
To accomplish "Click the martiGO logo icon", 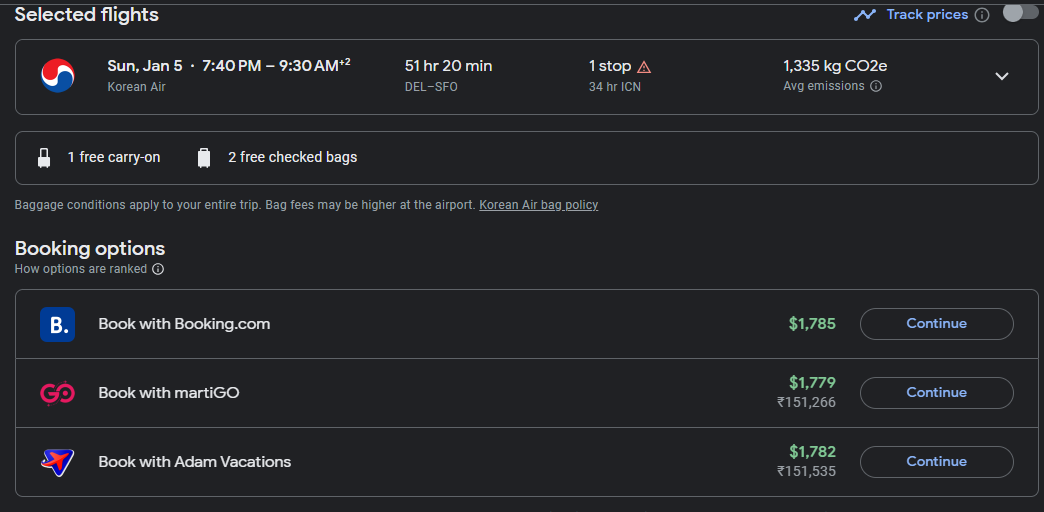I will 57,393.
